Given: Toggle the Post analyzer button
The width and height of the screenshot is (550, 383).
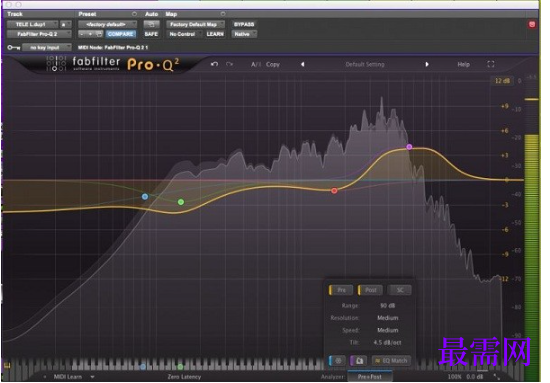Looking at the screenshot, I should 370,290.
